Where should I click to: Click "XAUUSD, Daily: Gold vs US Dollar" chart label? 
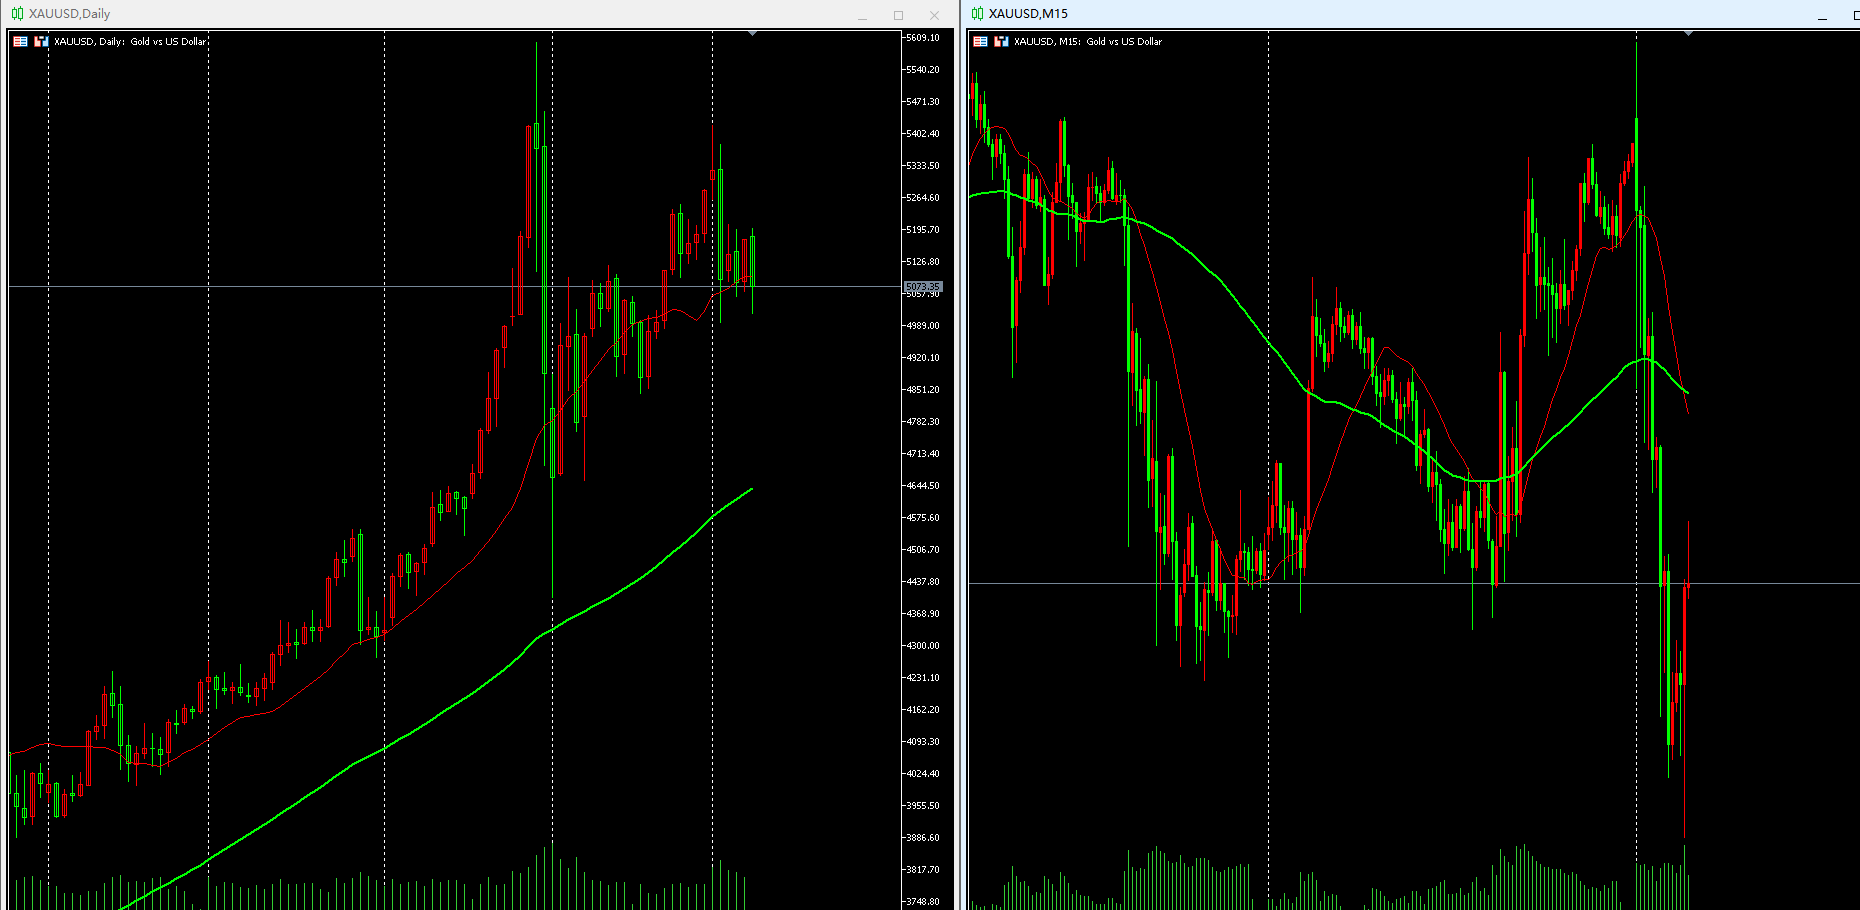pos(130,41)
